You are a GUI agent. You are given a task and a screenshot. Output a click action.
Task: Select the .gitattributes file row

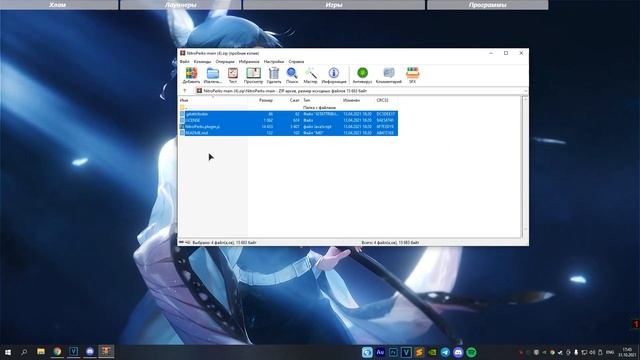click(x=289, y=114)
